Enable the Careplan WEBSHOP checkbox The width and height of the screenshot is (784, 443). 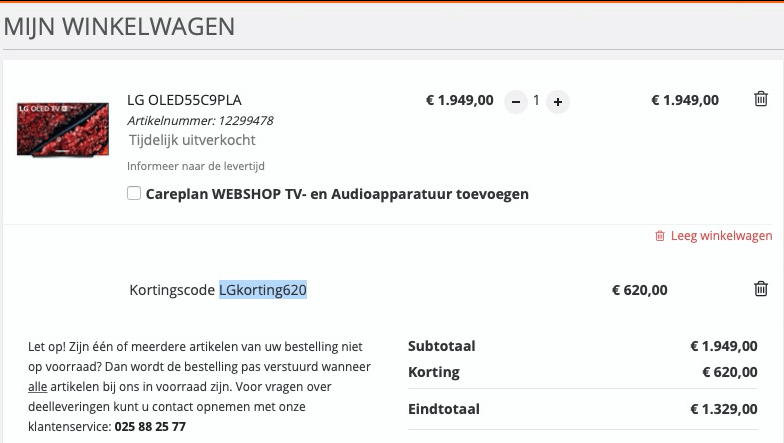(x=134, y=194)
